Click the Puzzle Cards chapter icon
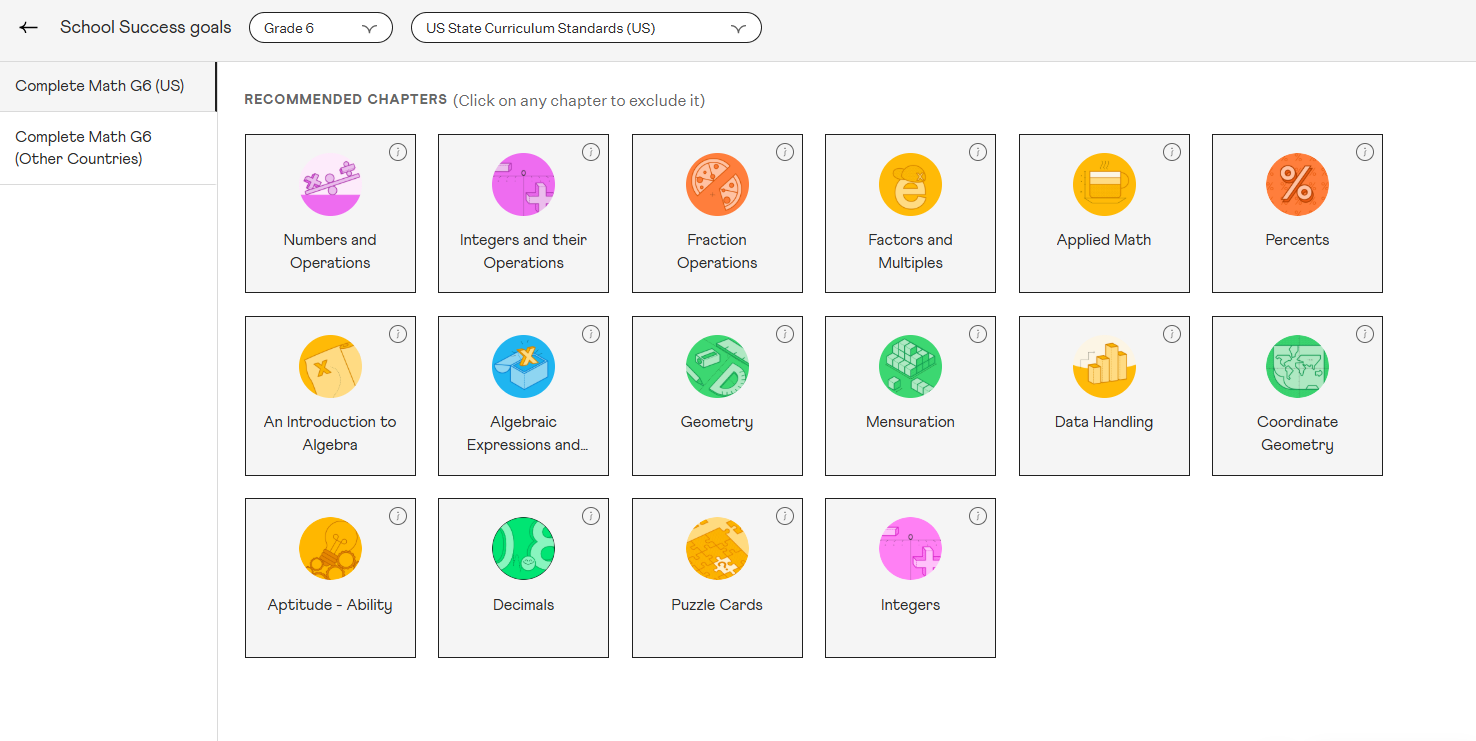The width and height of the screenshot is (1476, 741). [717, 548]
